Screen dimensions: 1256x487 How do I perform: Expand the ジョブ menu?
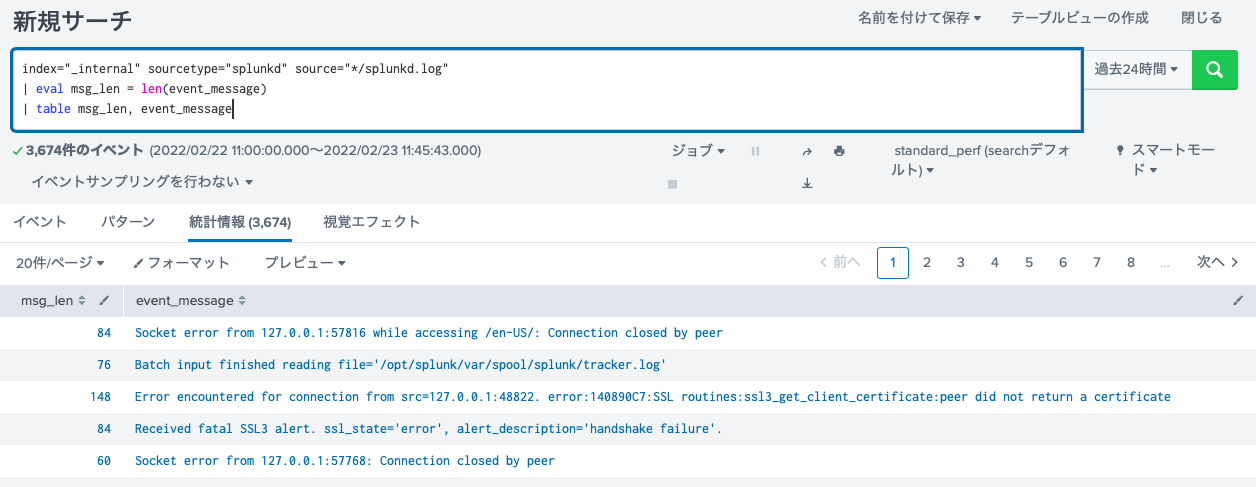[x=699, y=151]
